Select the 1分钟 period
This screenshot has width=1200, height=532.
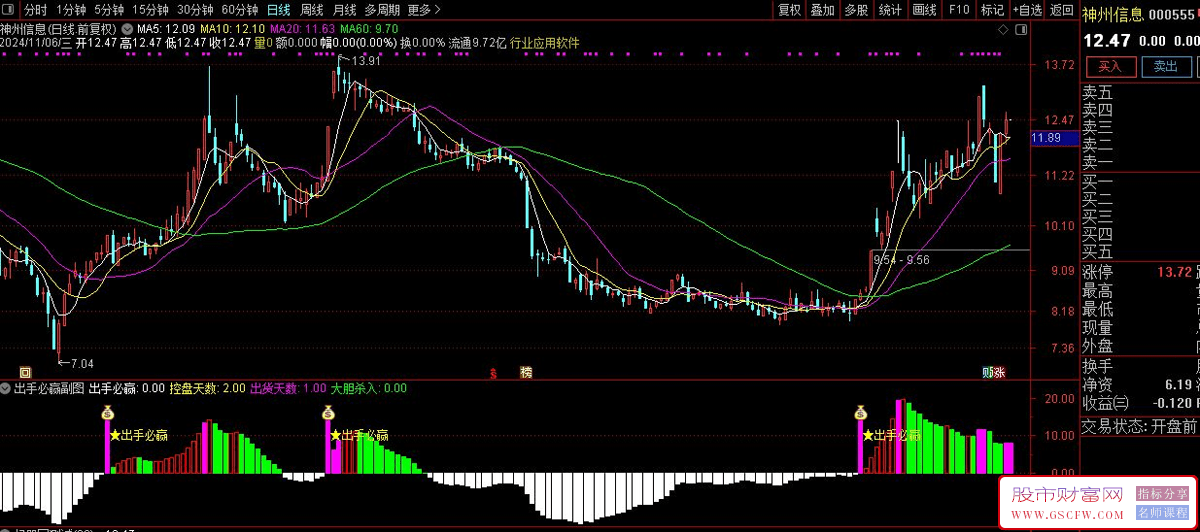(x=71, y=10)
